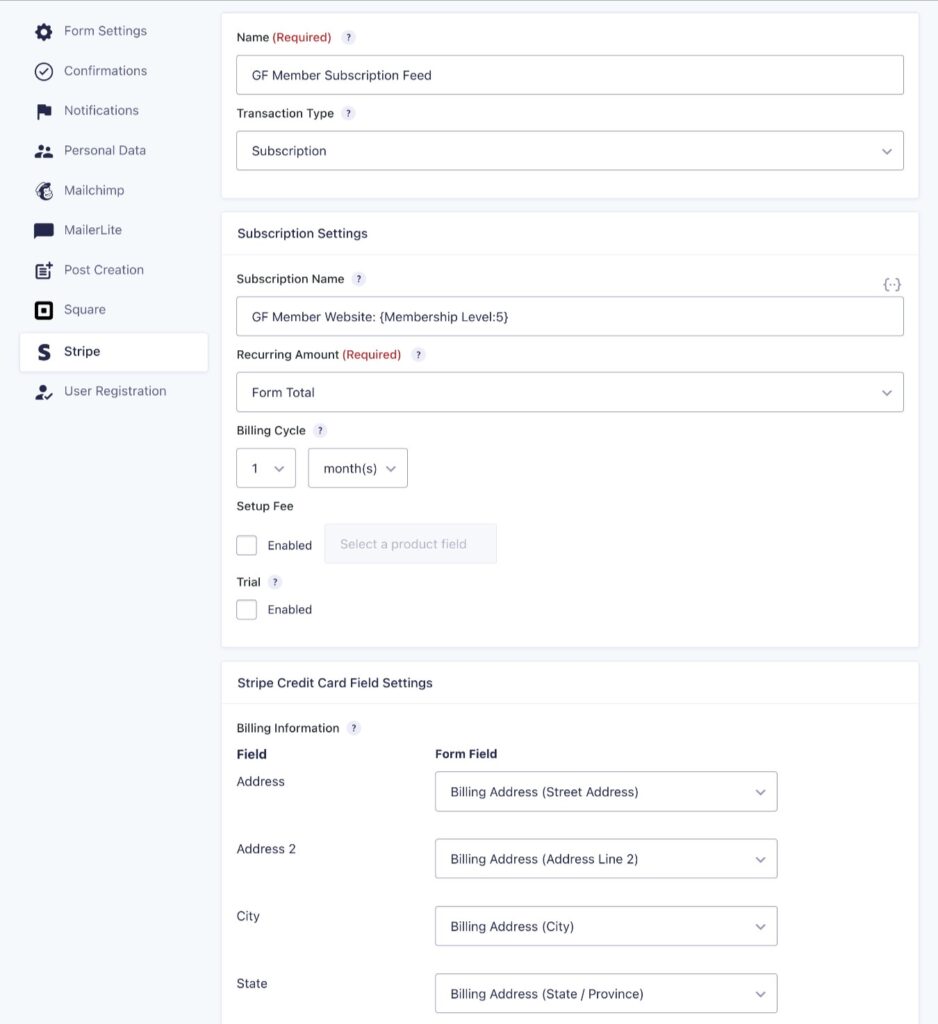Open the State form field dropdown
Screen dimensions: 938x1024
coord(606,994)
